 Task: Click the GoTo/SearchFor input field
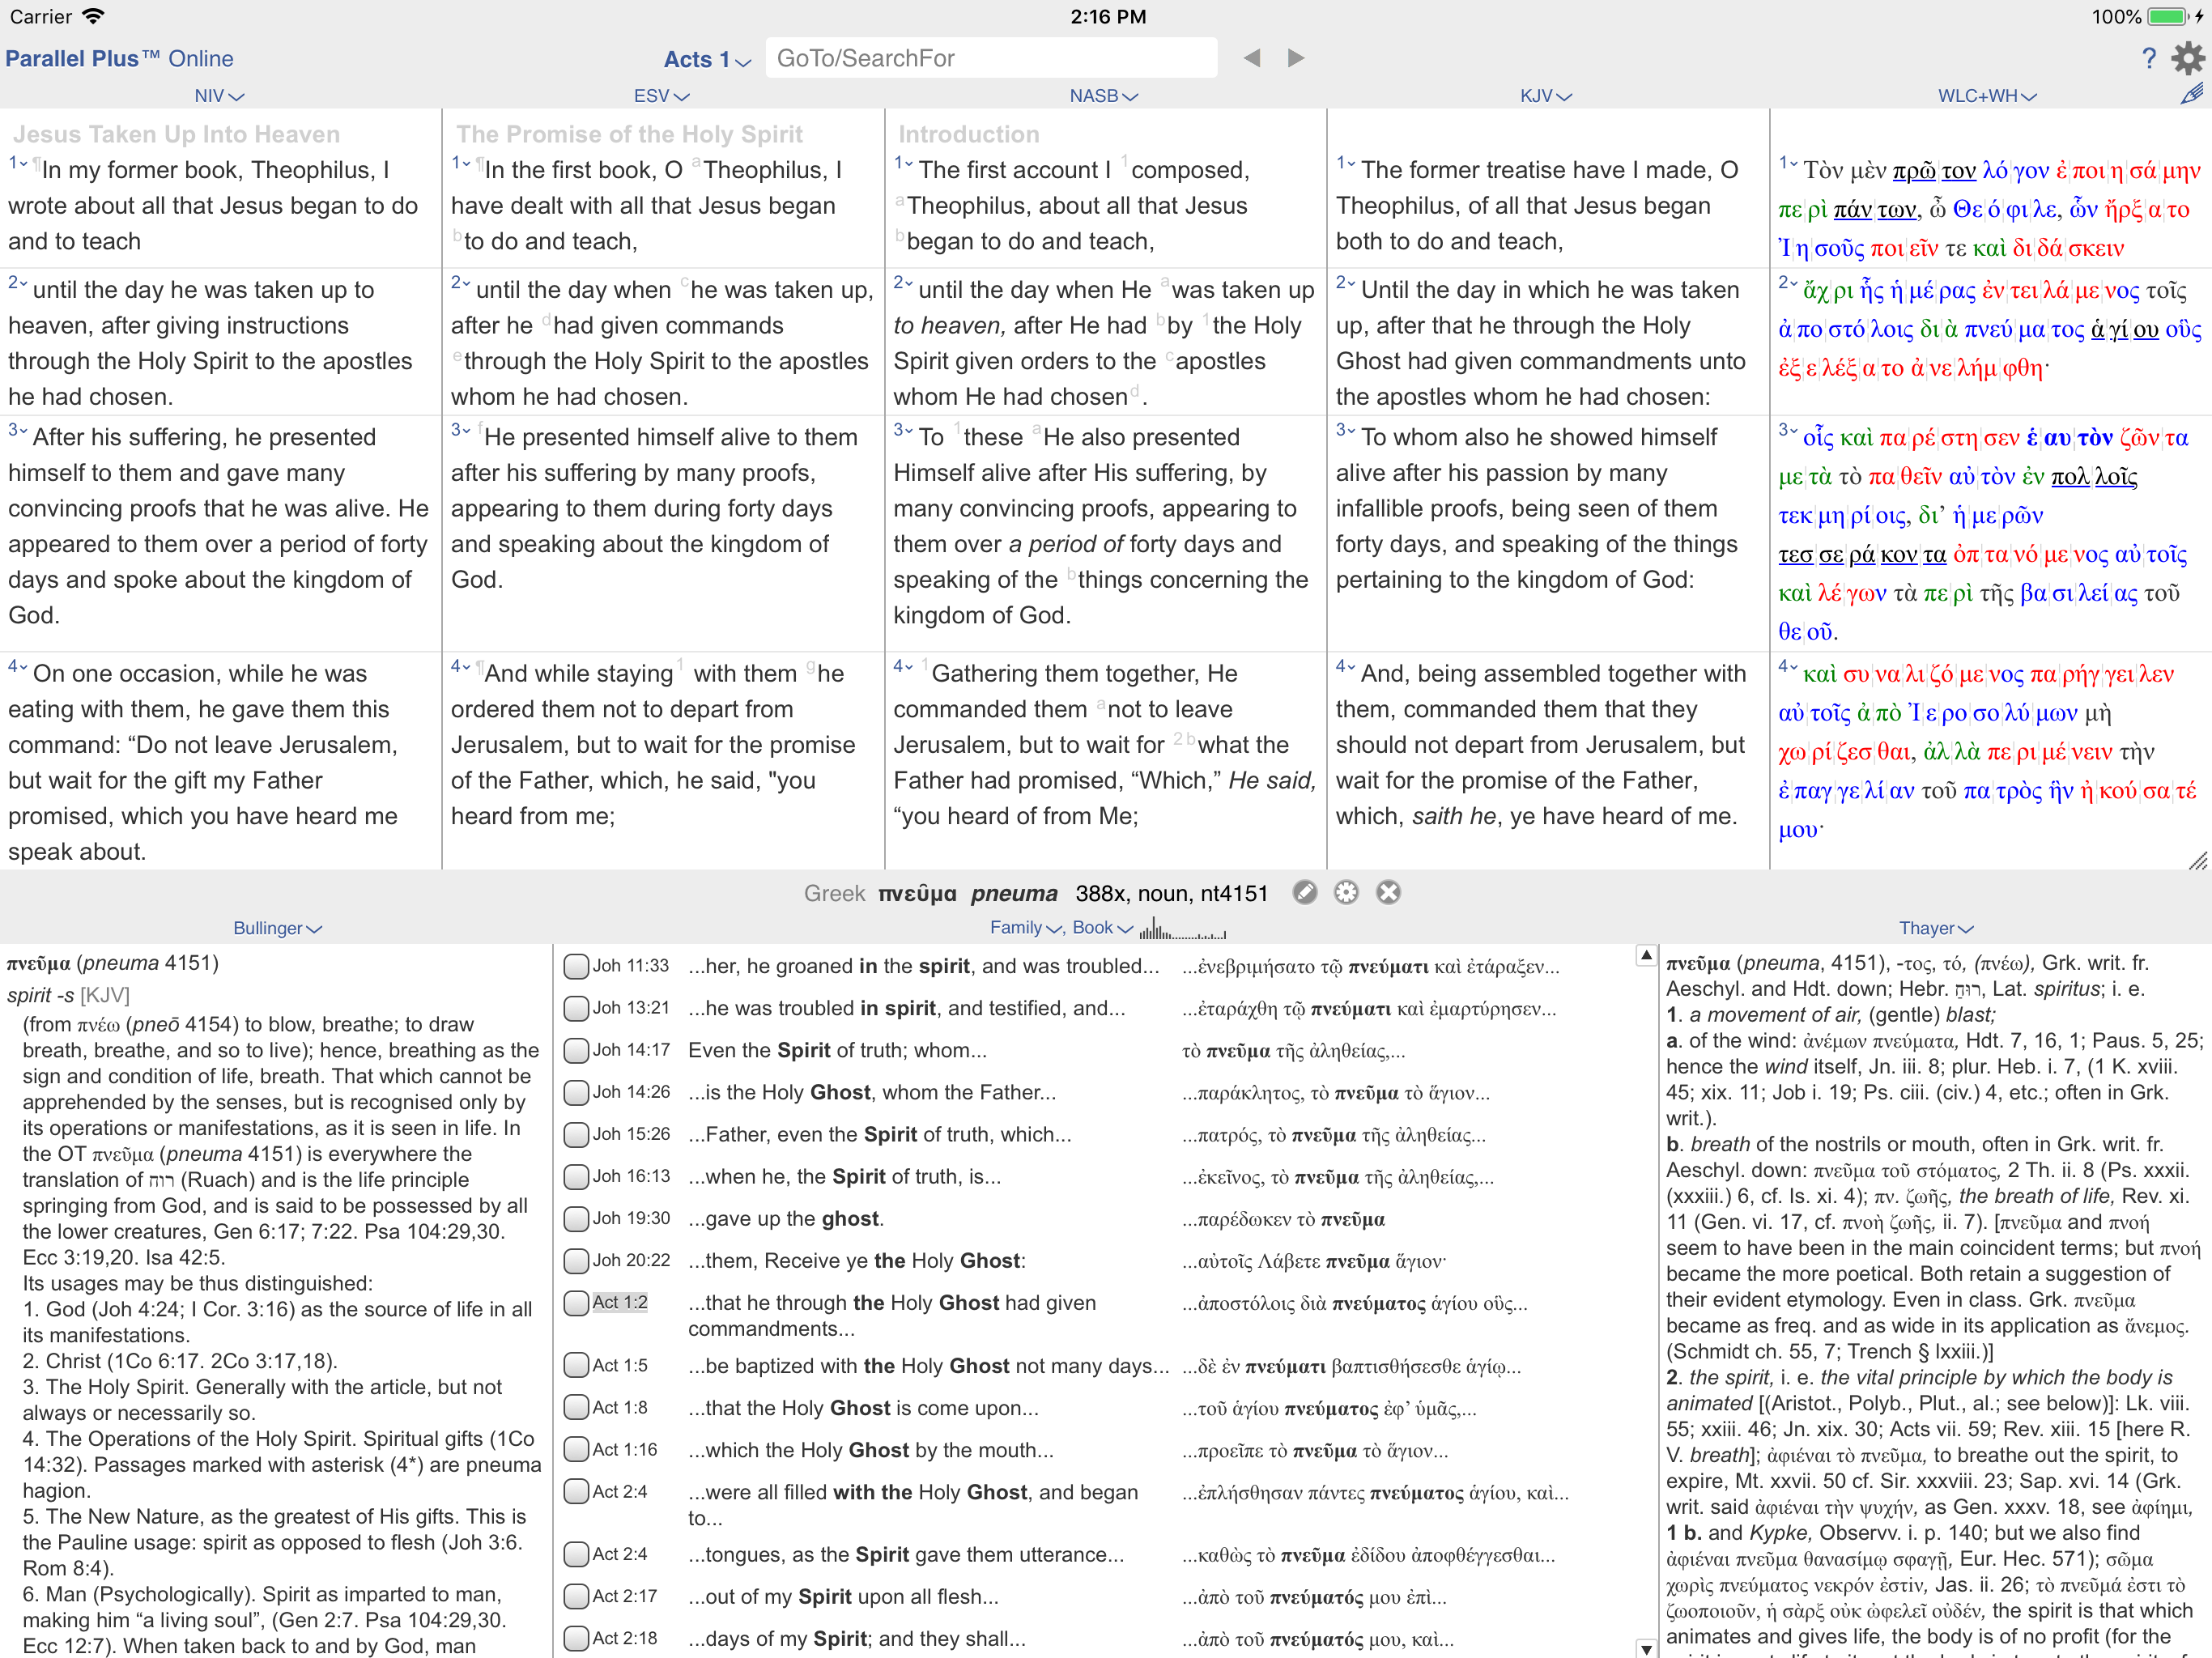pyautogui.click(x=990, y=58)
